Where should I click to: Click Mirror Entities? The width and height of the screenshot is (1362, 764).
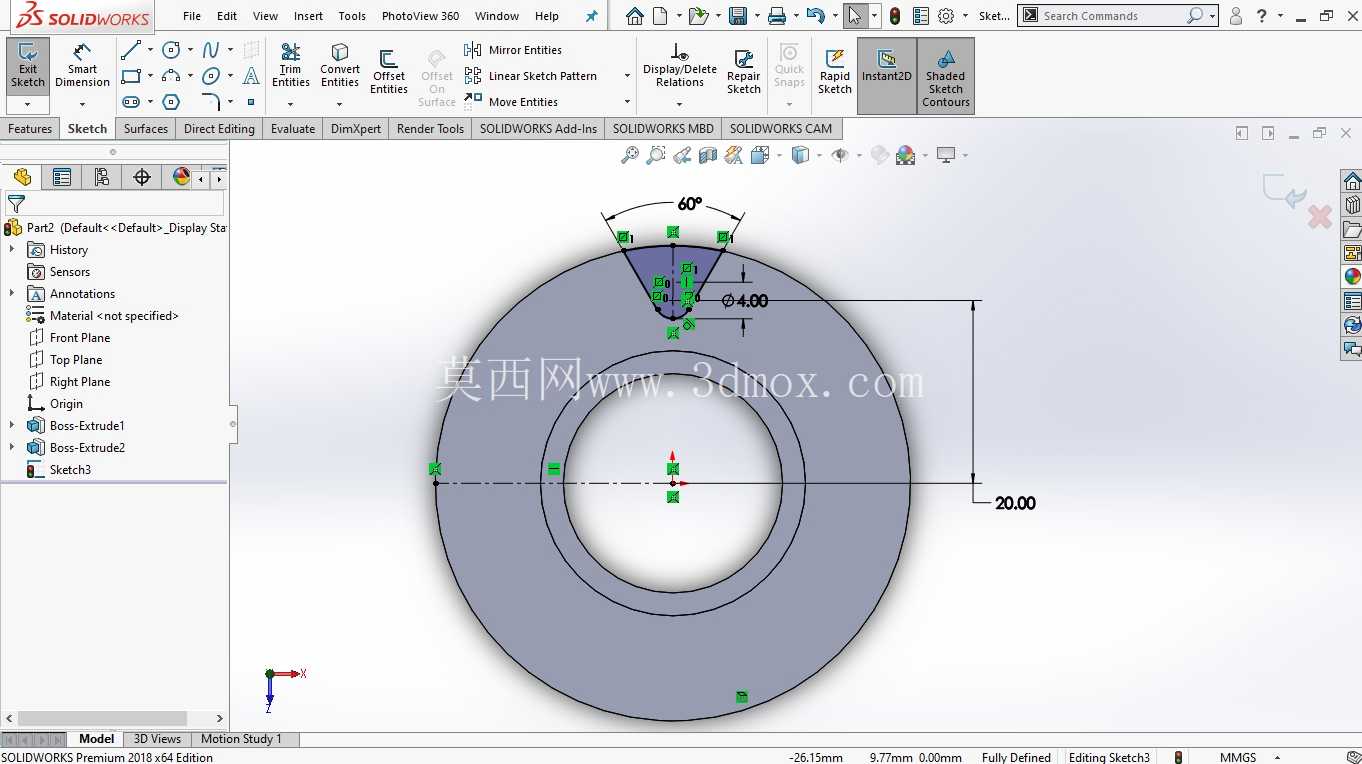[513, 50]
